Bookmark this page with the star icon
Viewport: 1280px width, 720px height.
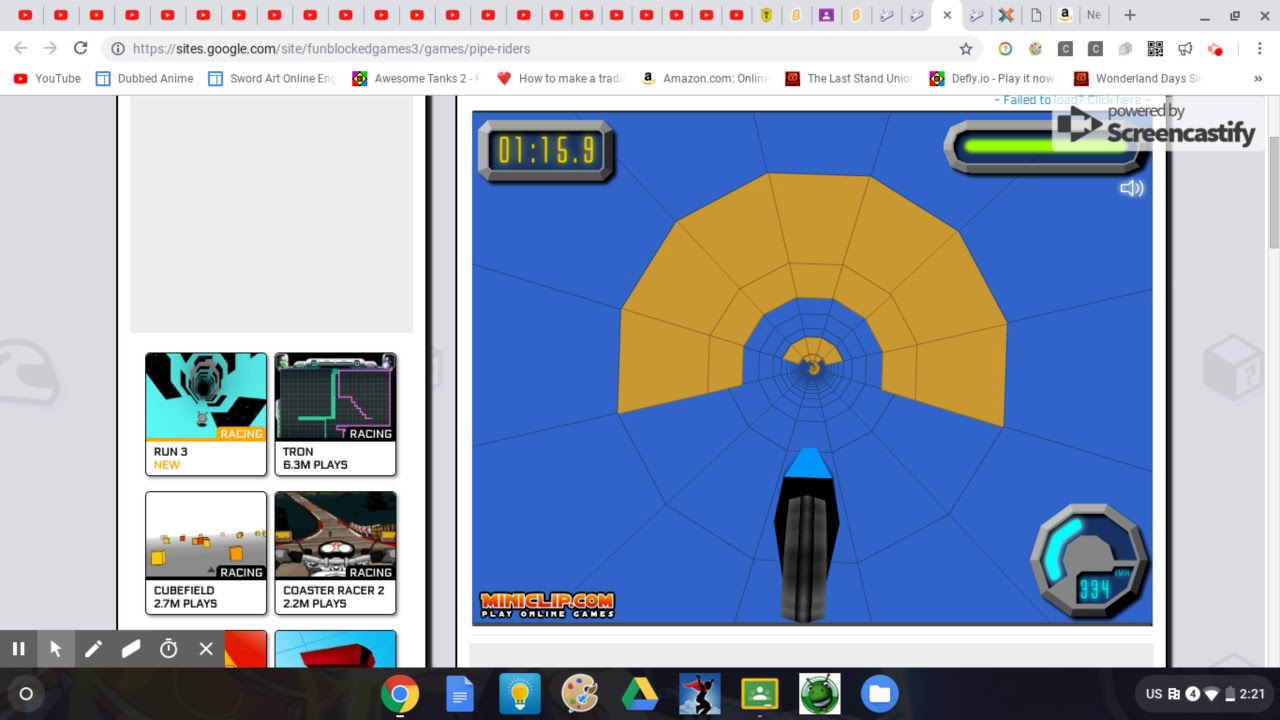[965, 48]
